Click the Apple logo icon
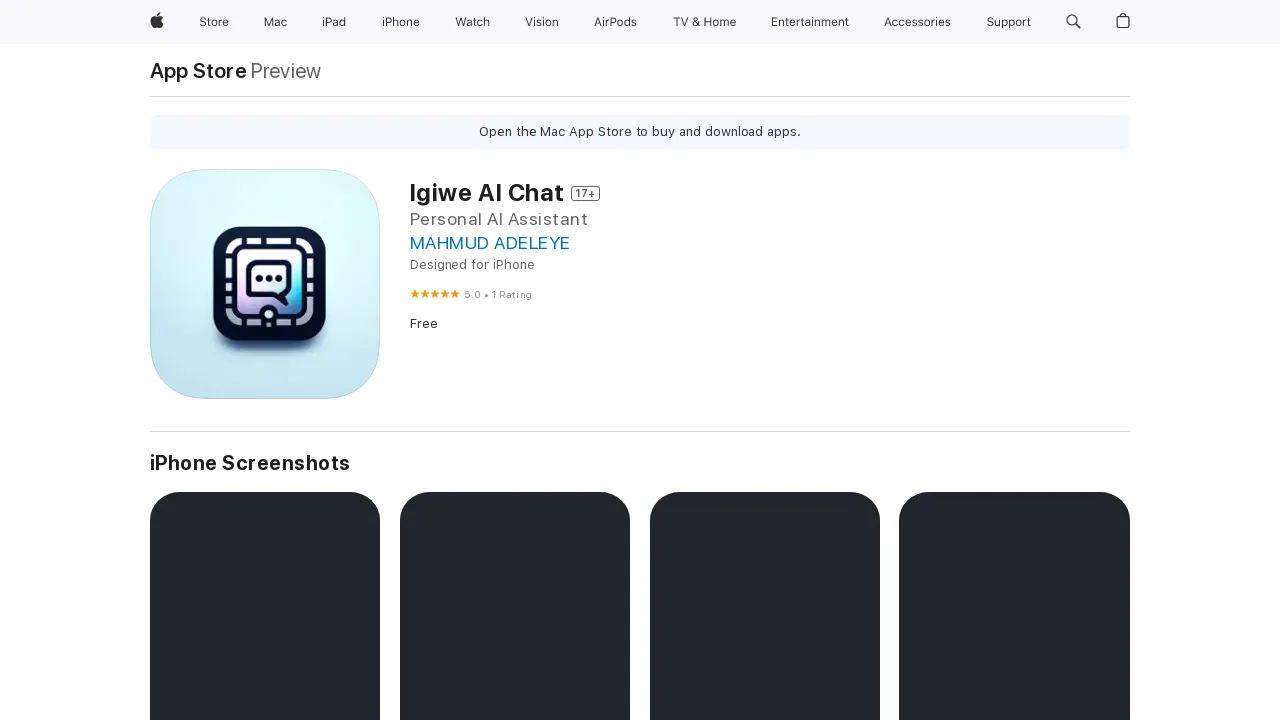The image size is (1280, 720). (x=155, y=22)
